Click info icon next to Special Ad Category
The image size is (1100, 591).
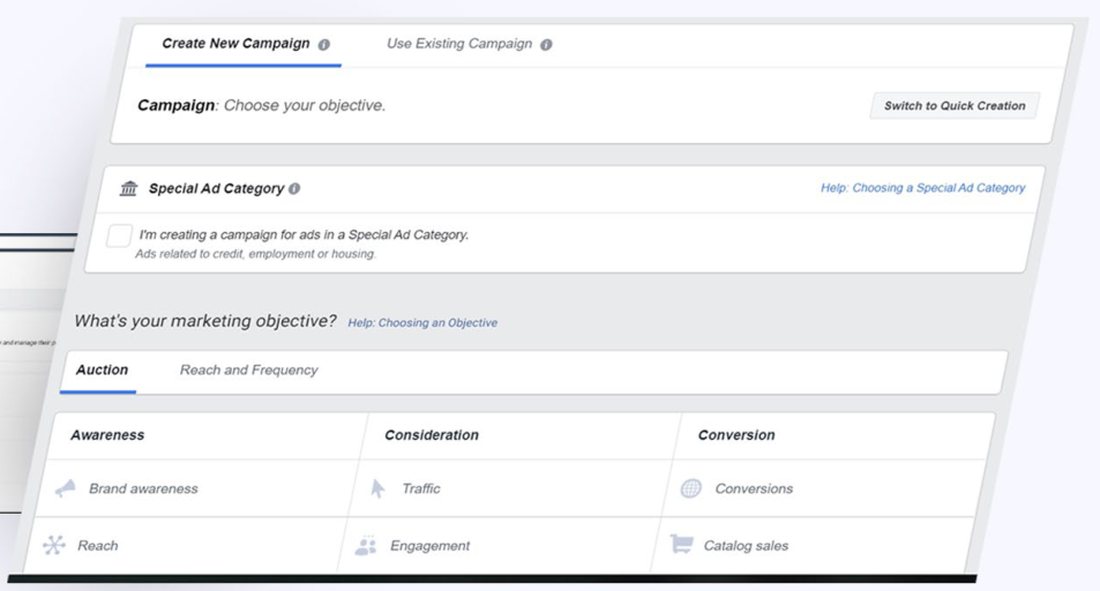pyautogui.click(x=295, y=189)
